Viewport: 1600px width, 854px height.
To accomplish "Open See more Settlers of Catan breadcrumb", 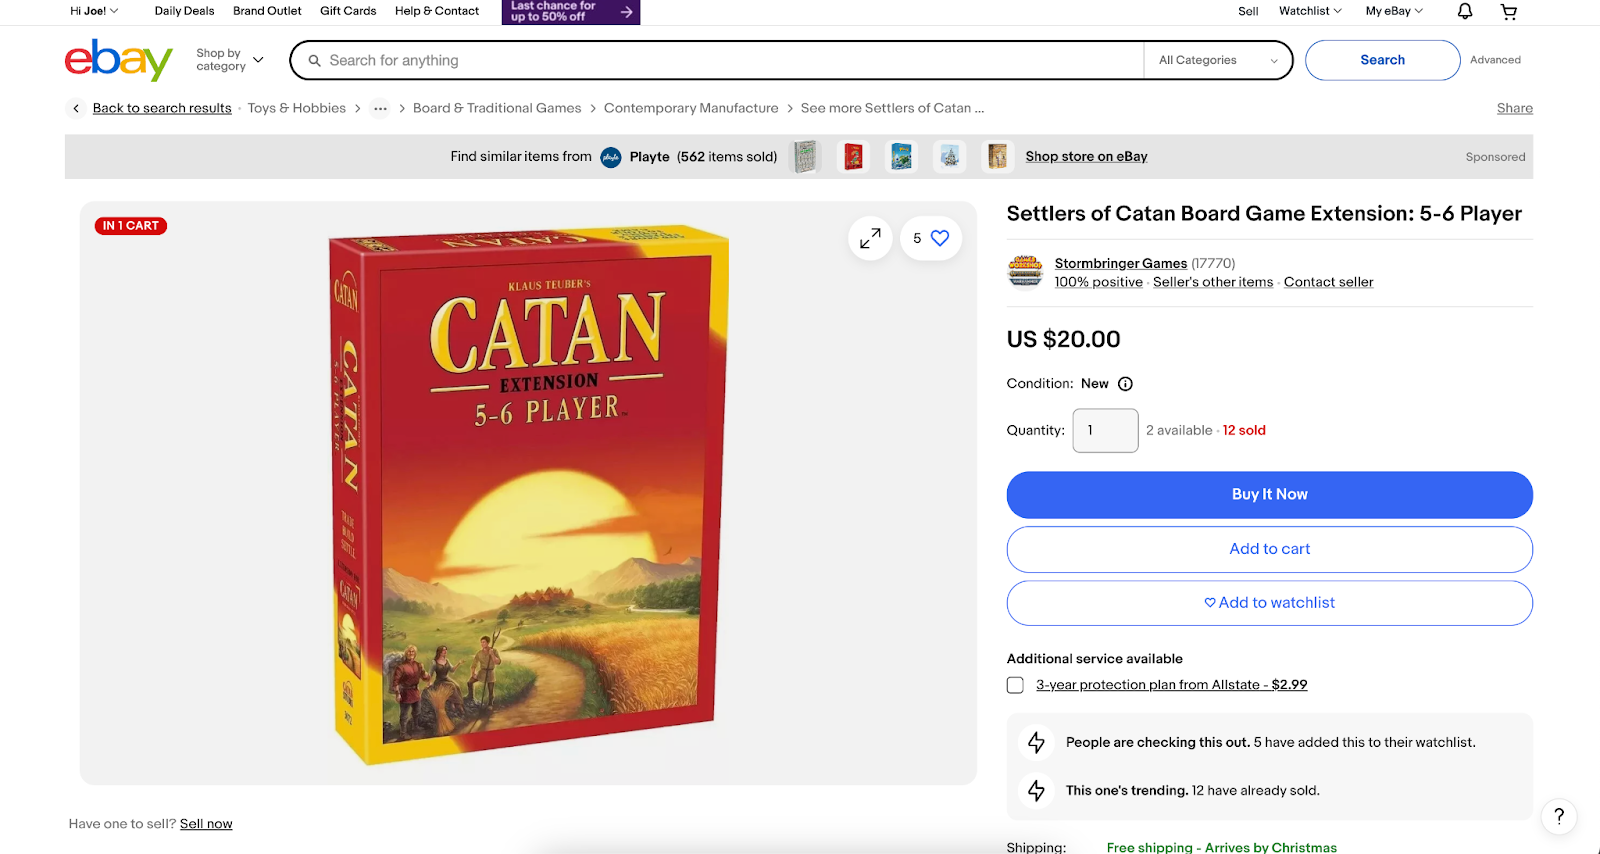I will pos(892,108).
